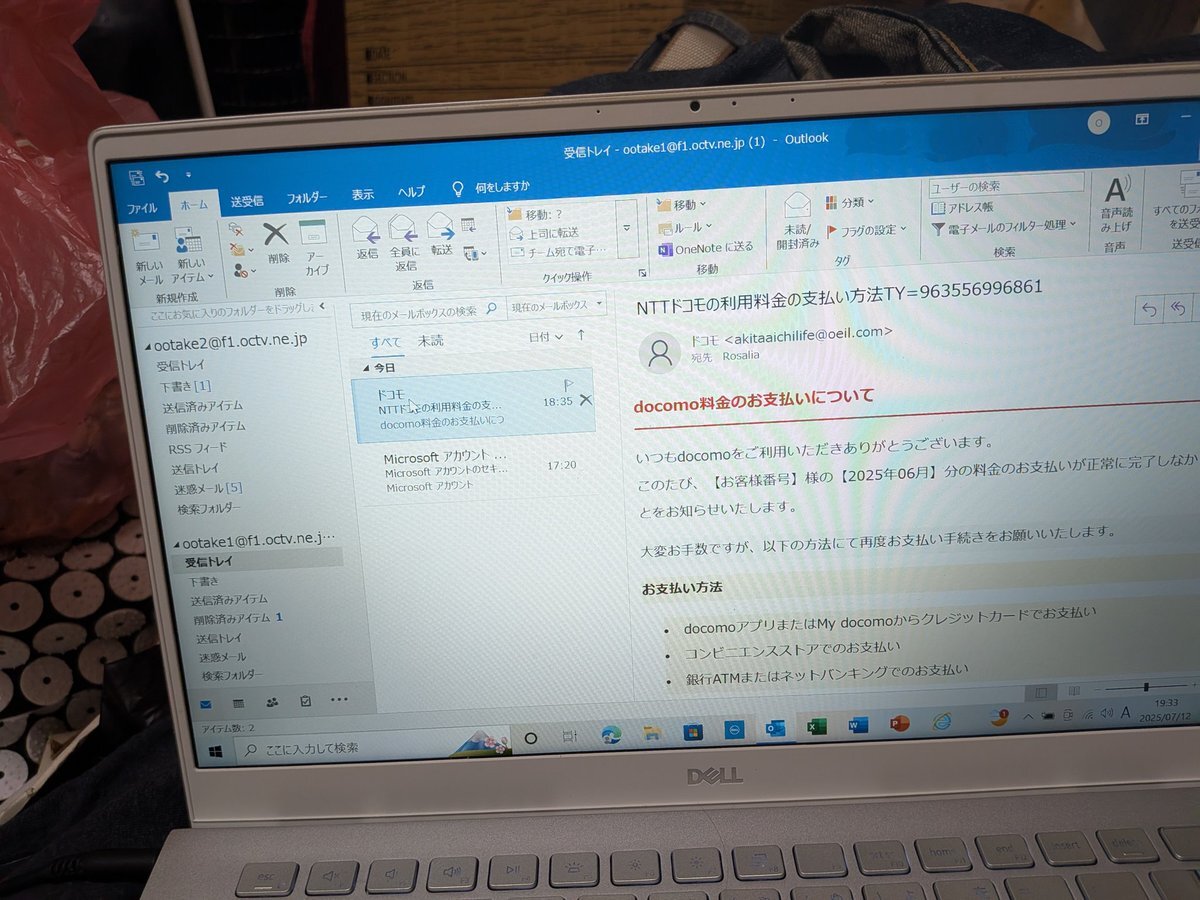Switch to the 表示 tab
The height and width of the screenshot is (900, 1200).
[363, 195]
